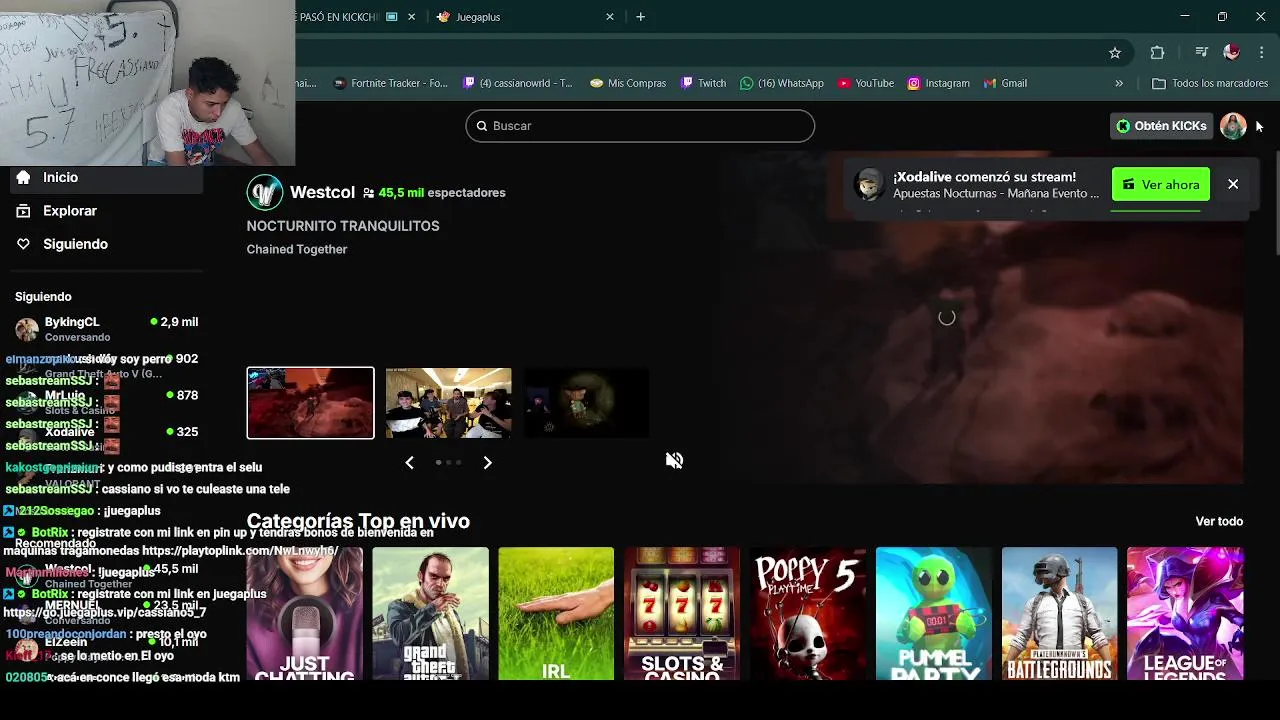The image size is (1280, 720).
Task: Open the WhatsApp bookmark
Action: pos(782,84)
